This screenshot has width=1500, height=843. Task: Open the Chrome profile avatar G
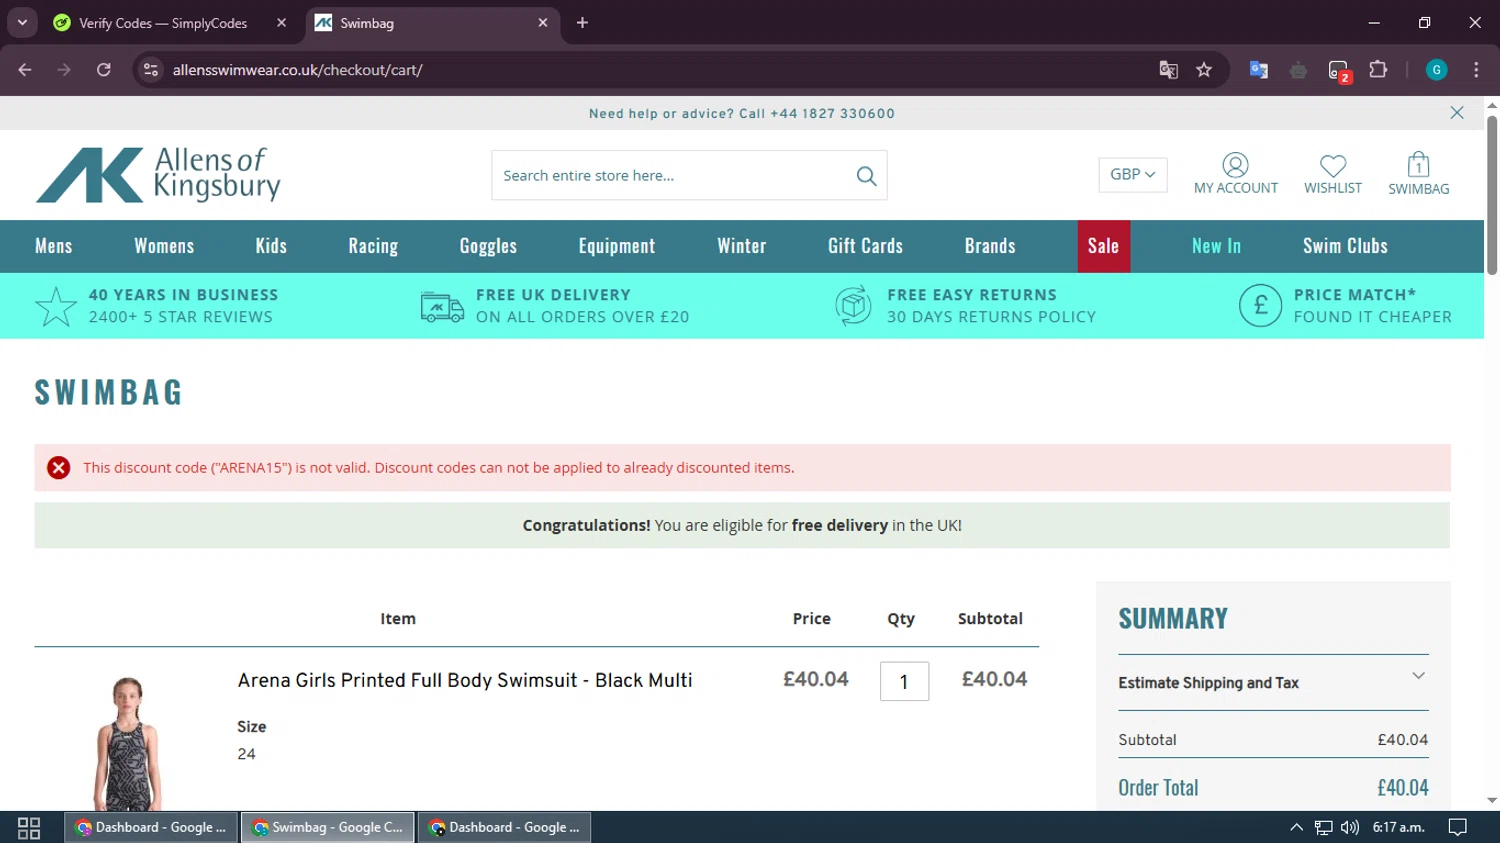point(1436,70)
